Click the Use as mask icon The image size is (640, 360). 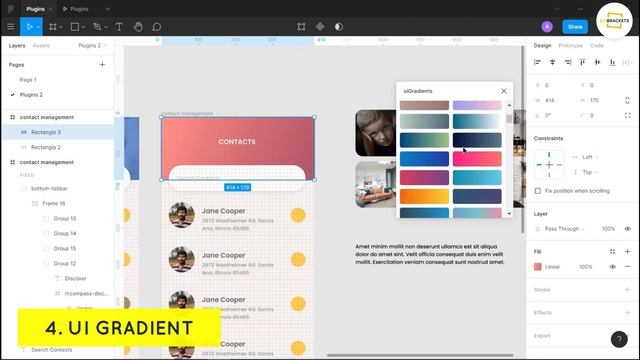pos(339,27)
